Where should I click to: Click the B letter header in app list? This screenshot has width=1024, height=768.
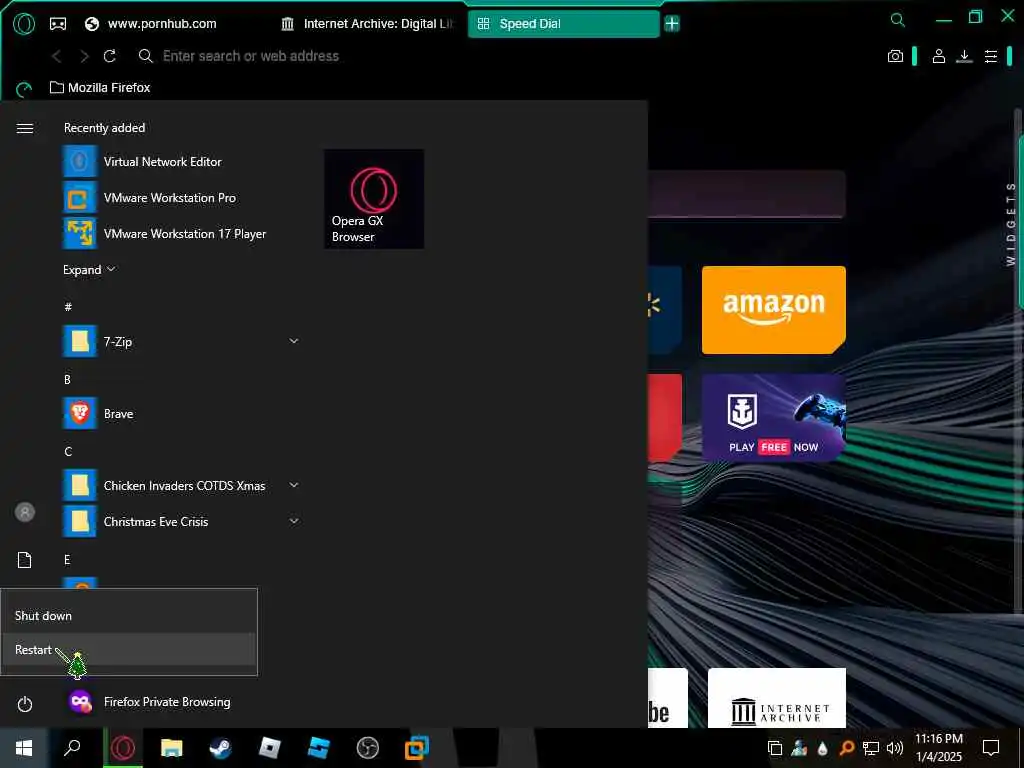point(67,379)
